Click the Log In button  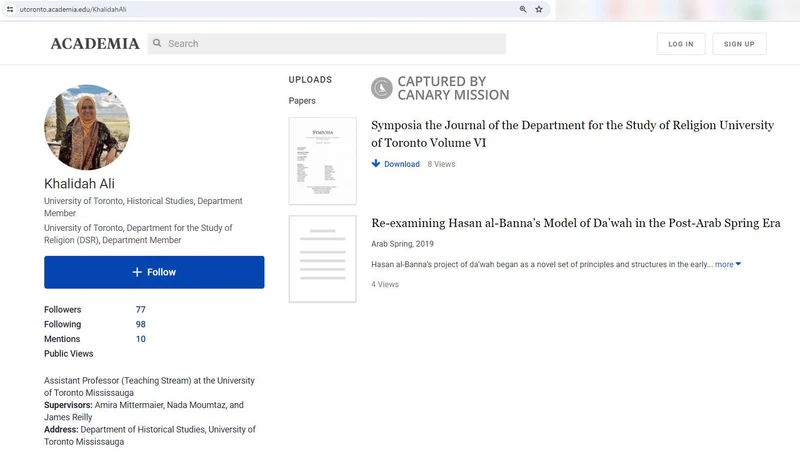681,44
